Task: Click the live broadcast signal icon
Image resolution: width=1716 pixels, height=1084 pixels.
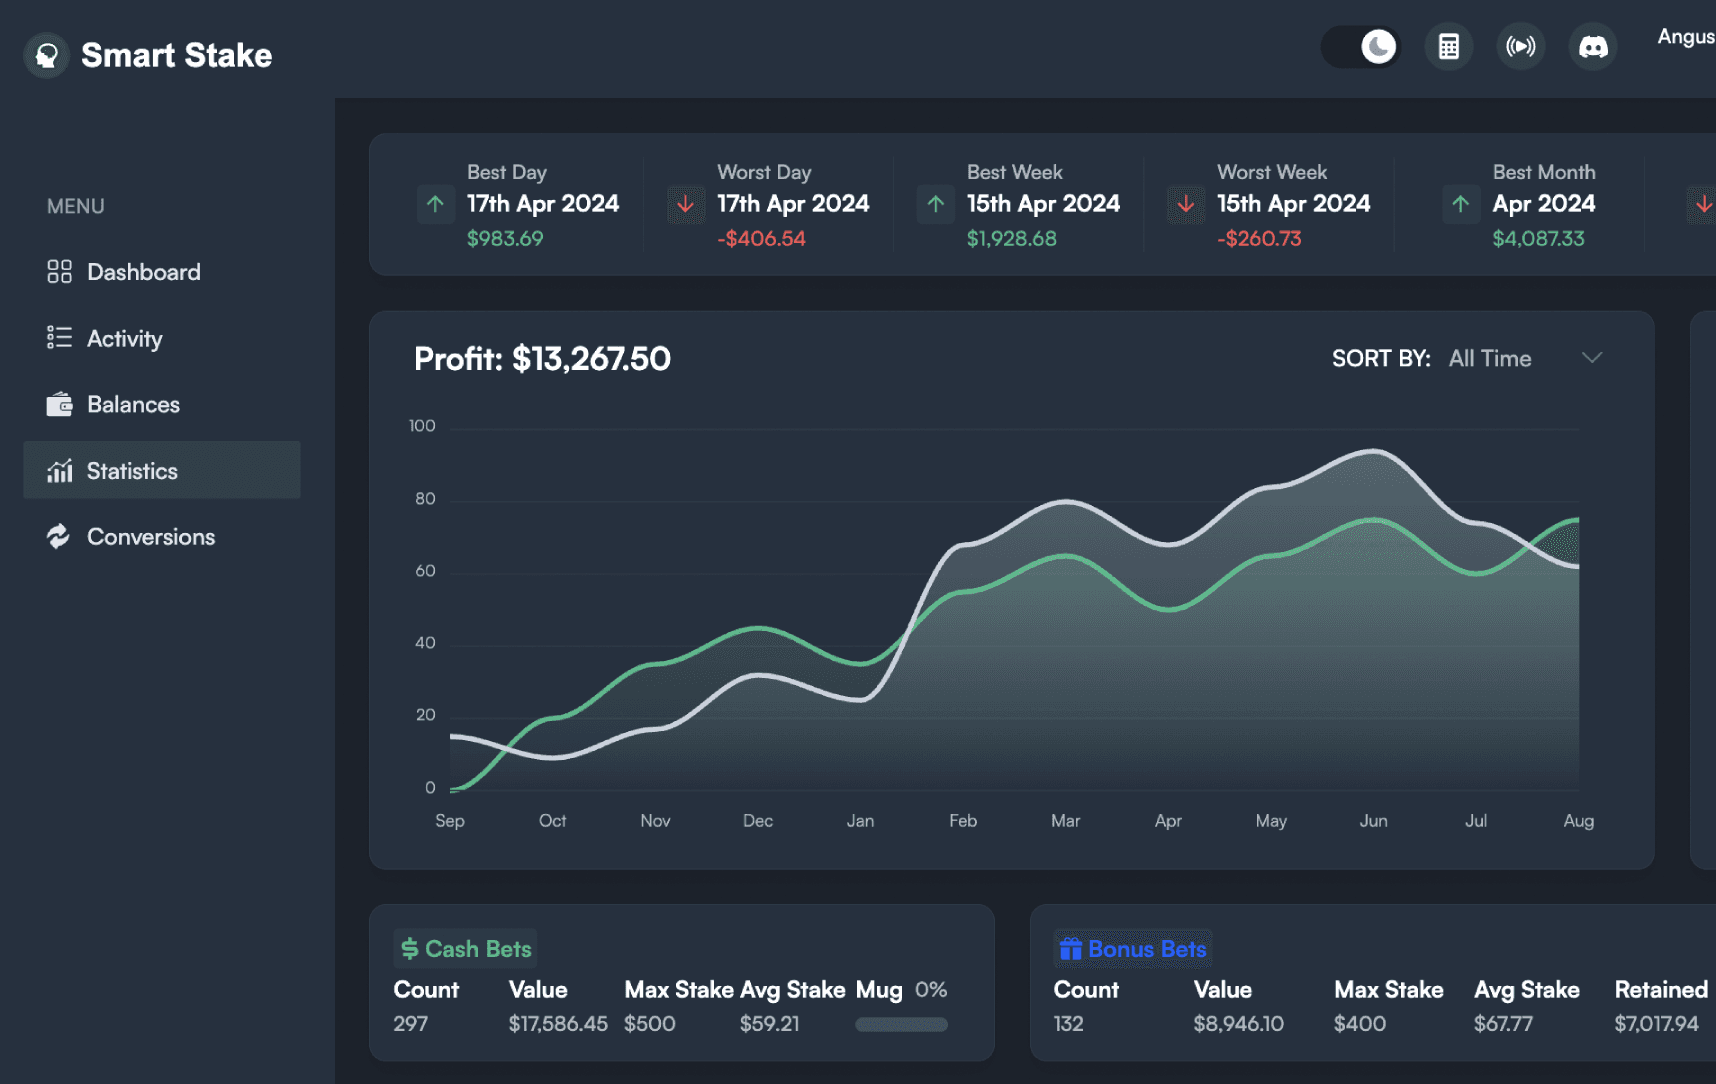Action: [x=1520, y=47]
